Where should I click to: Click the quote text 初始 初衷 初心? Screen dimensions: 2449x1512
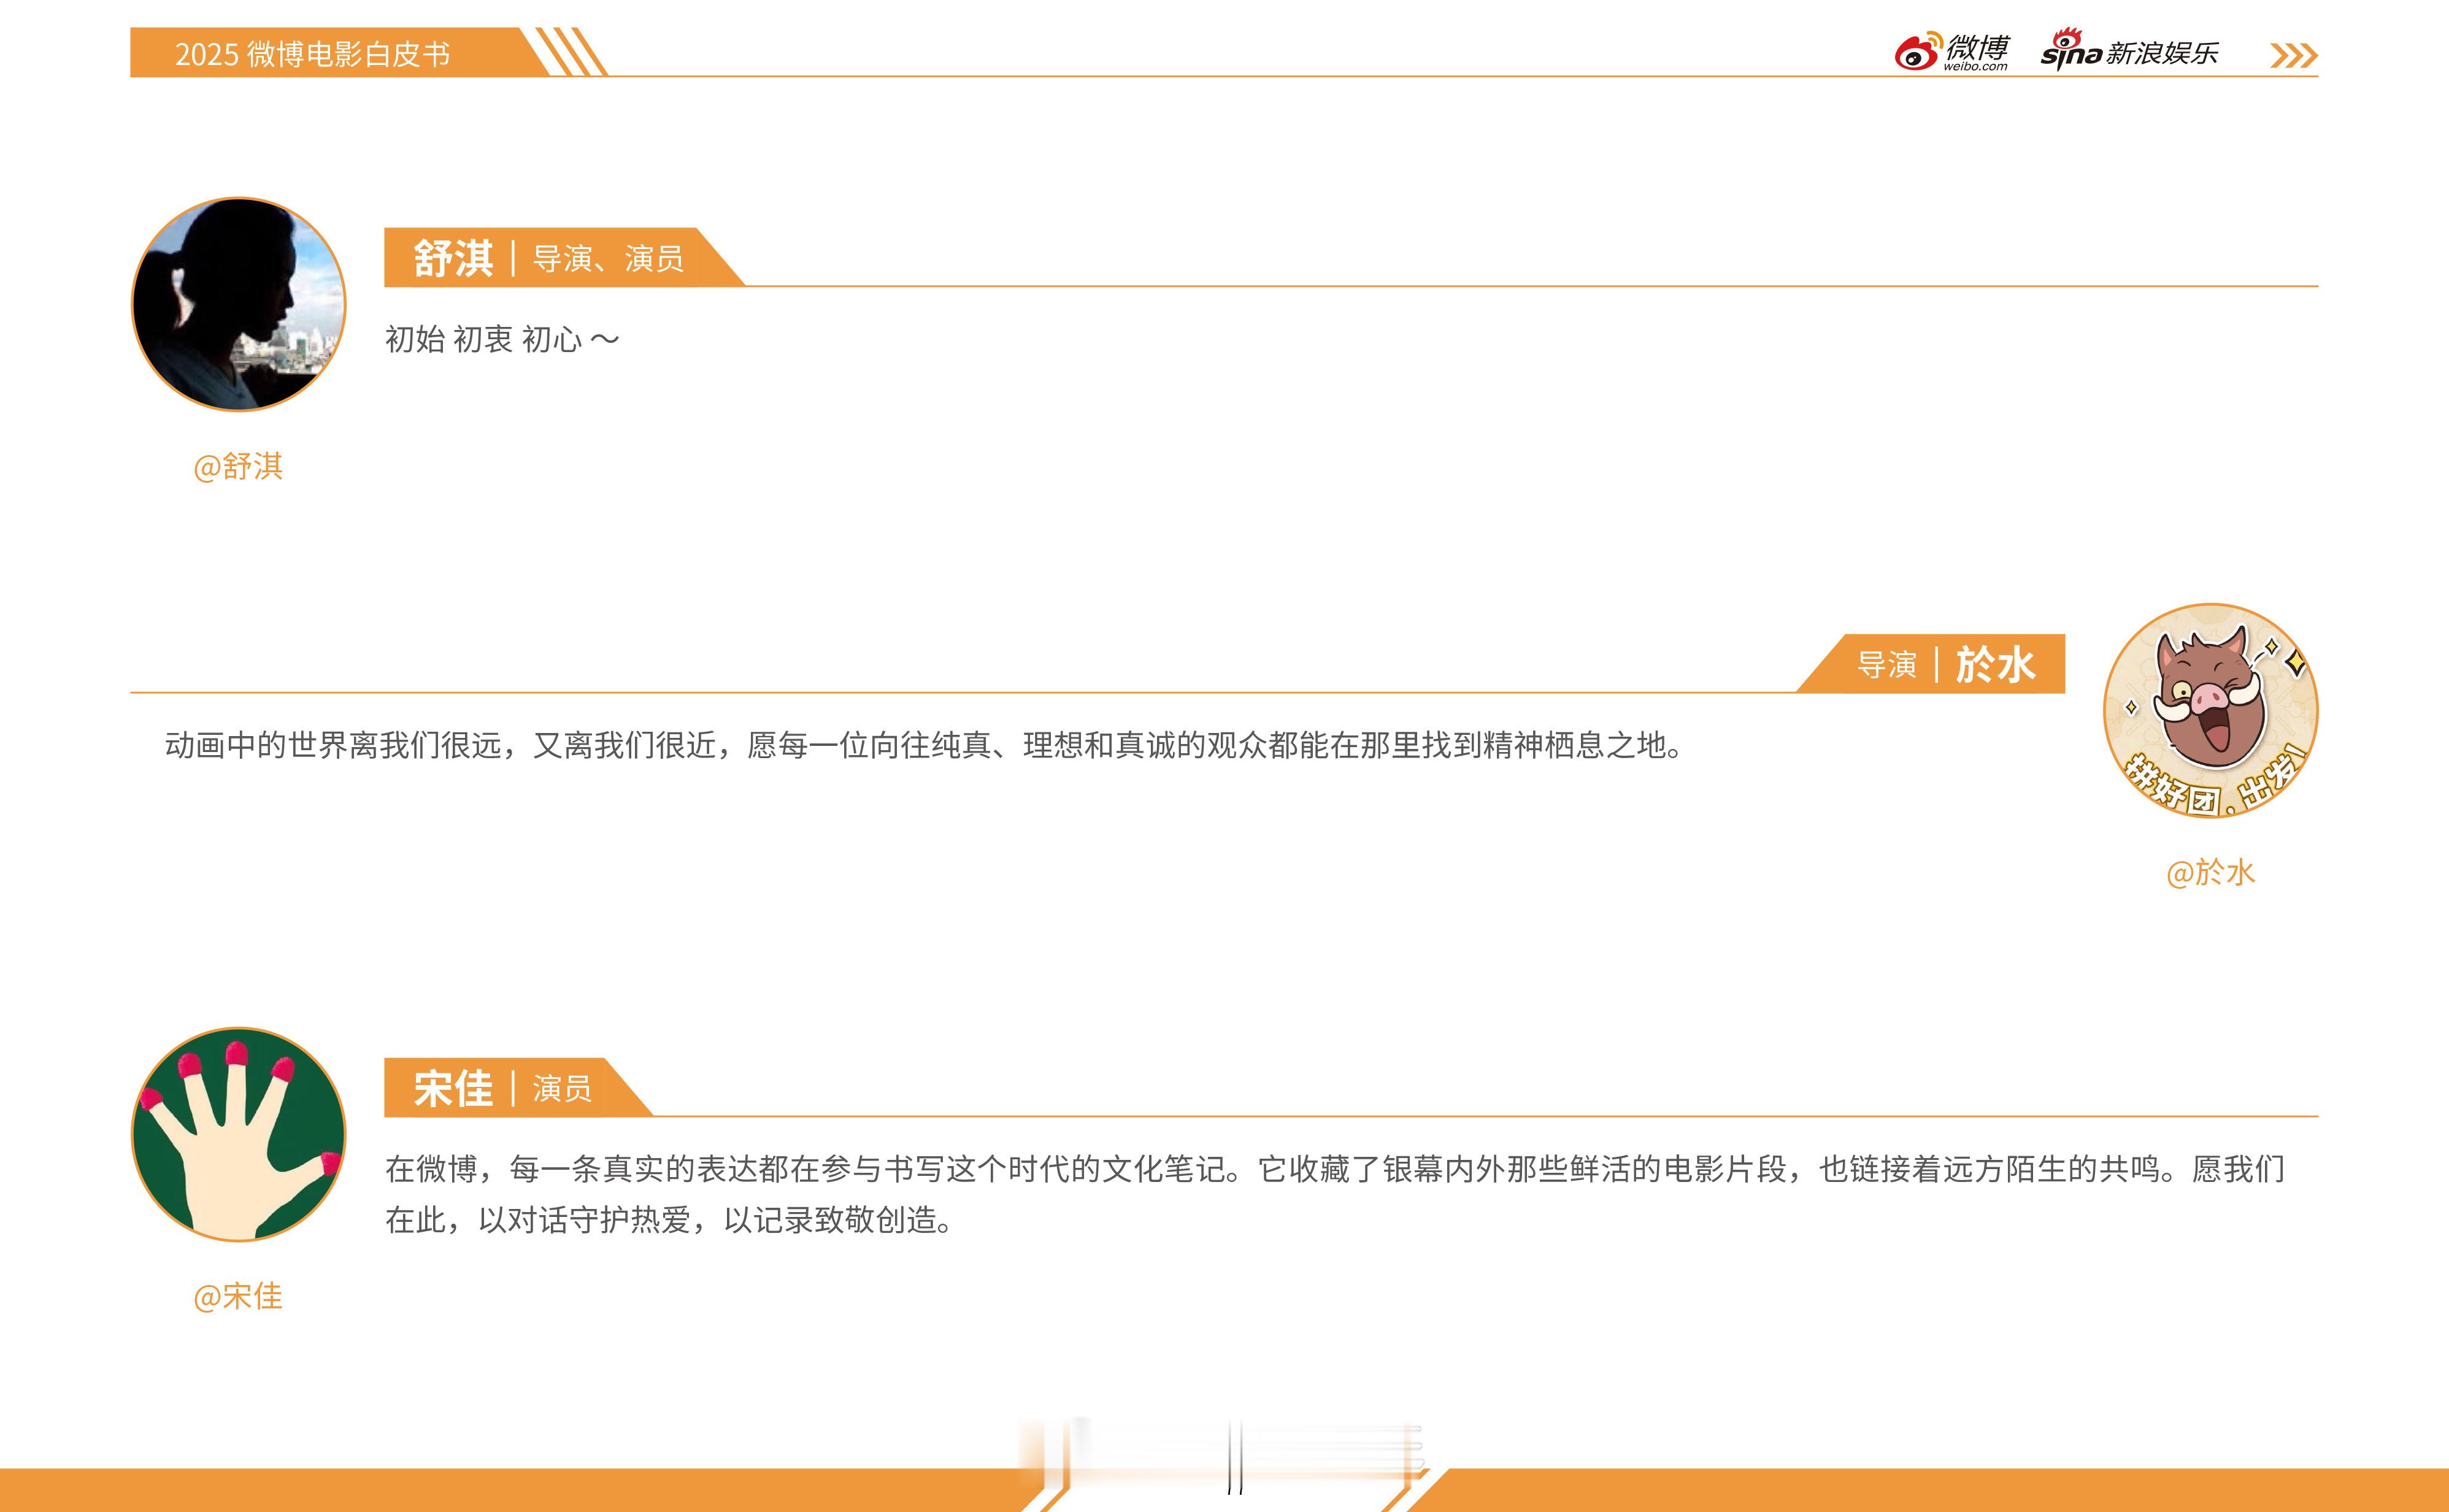(x=502, y=340)
